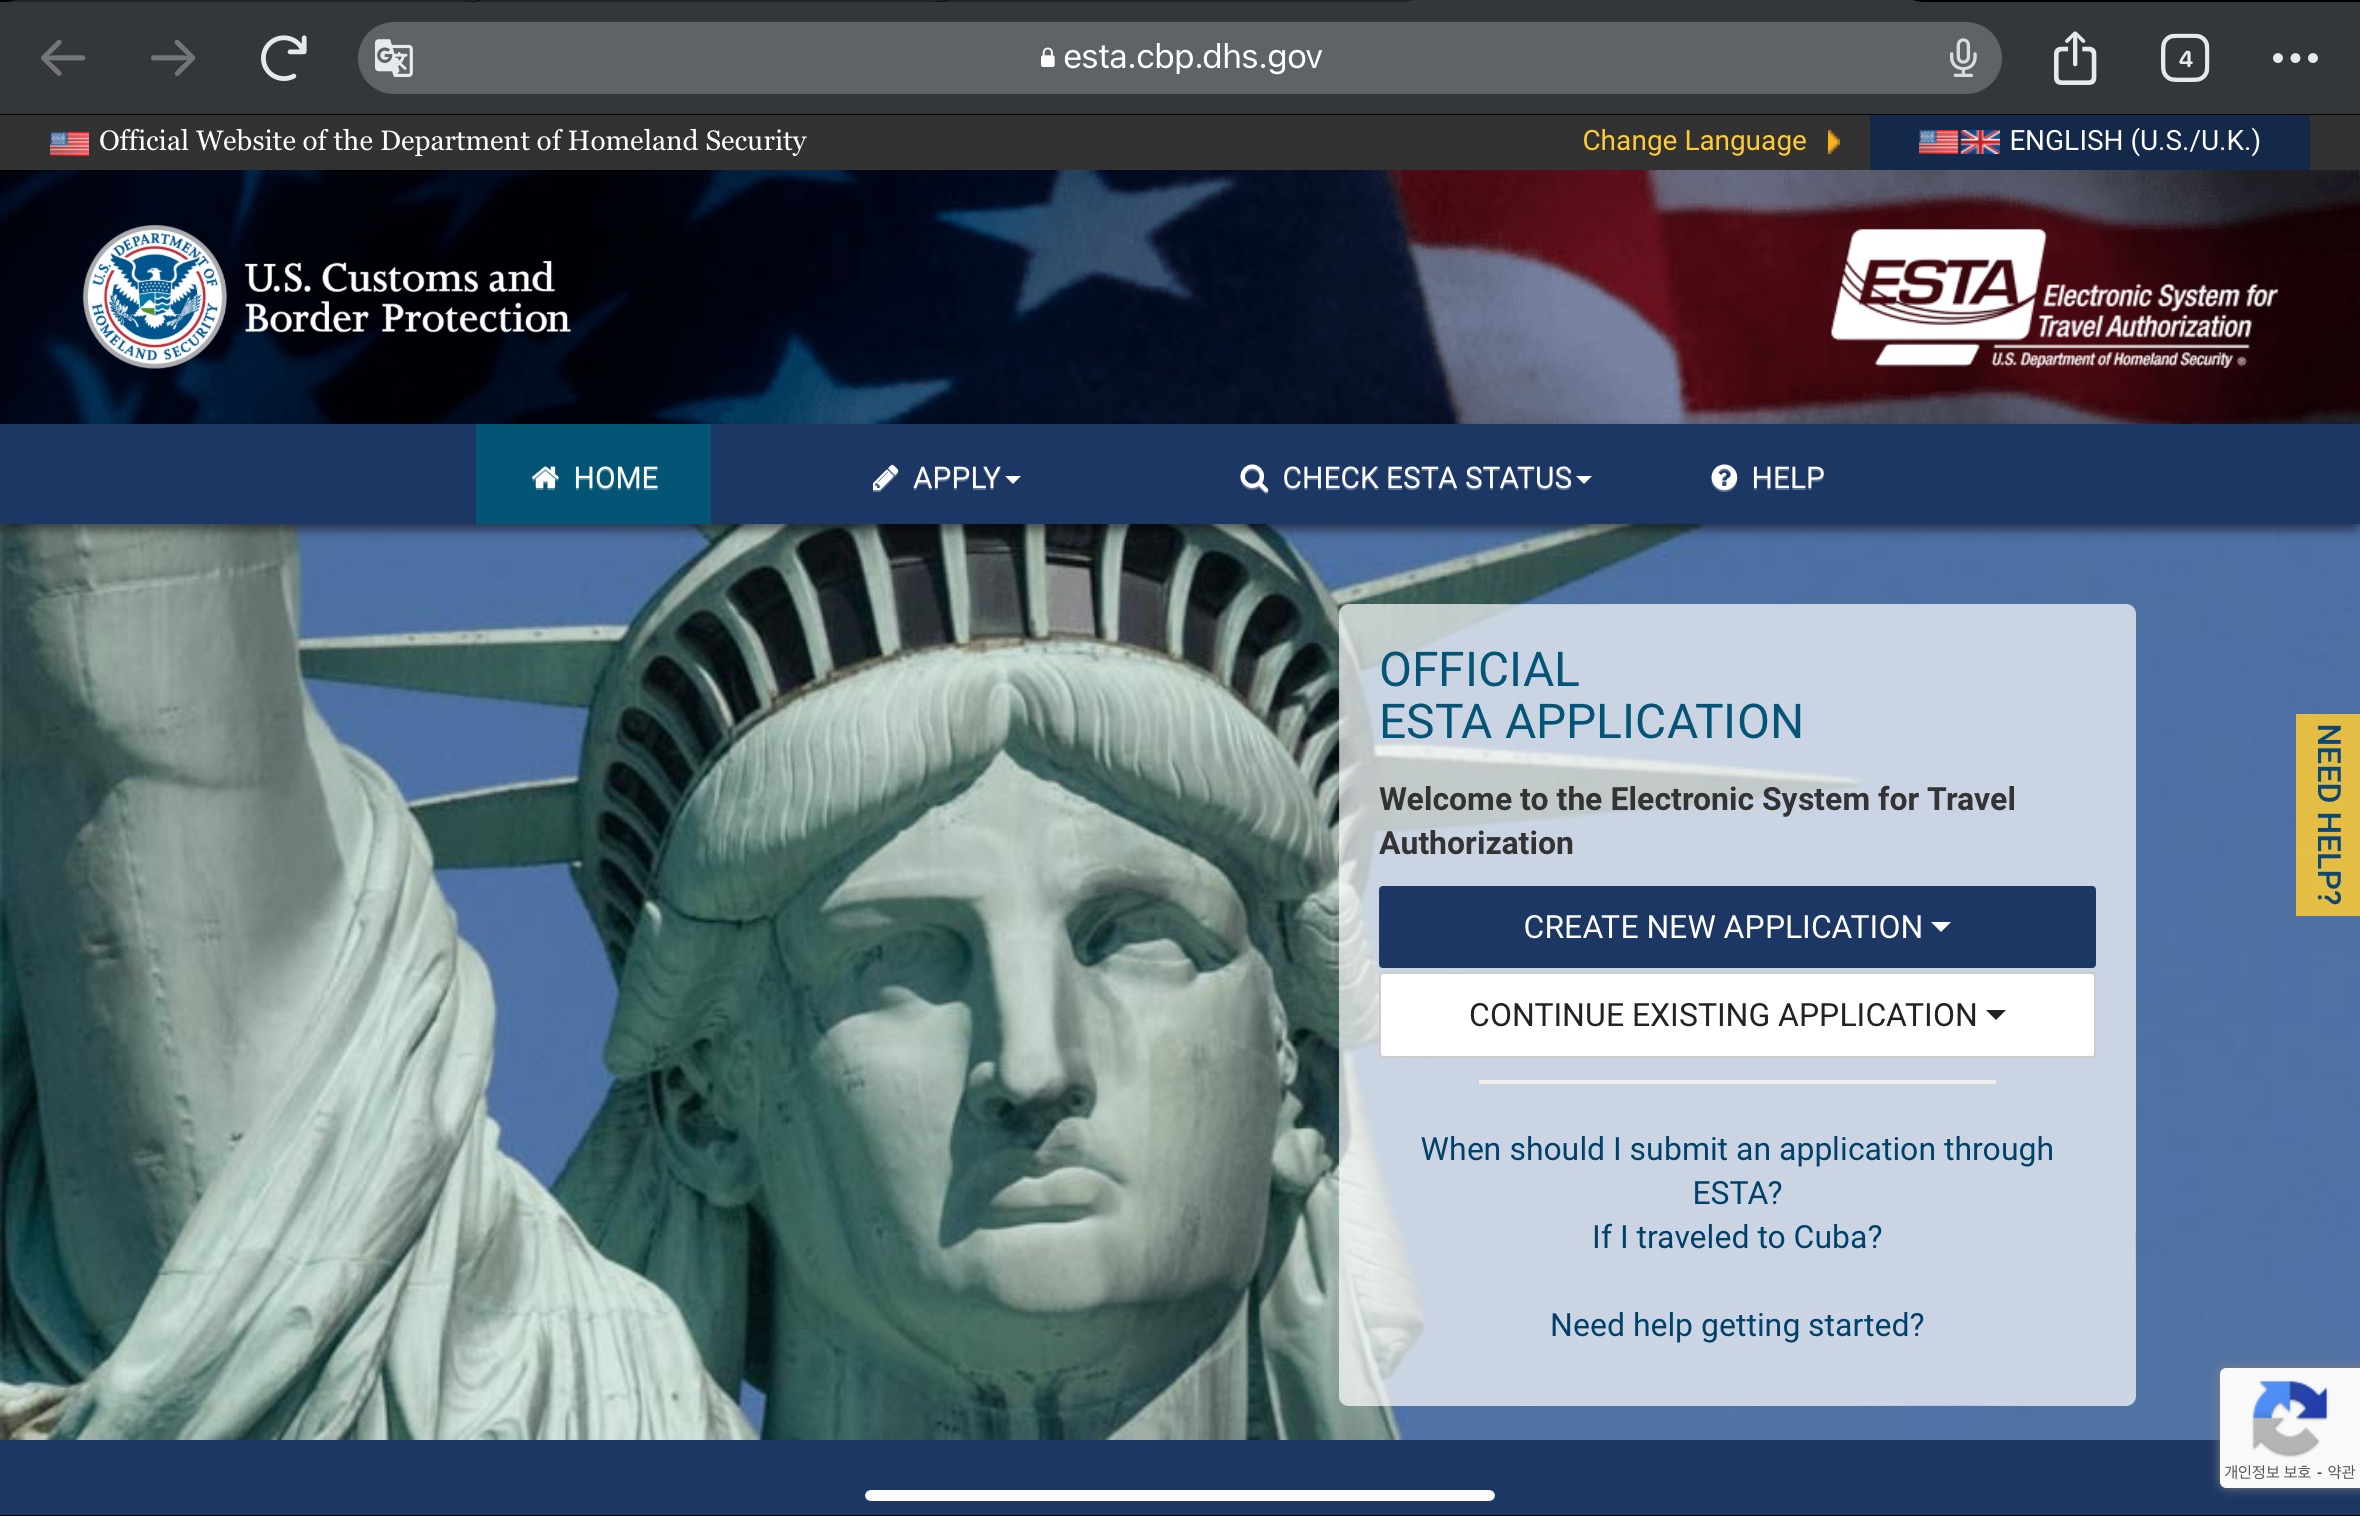The image size is (2360, 1516).
Task: Expand the Create New Application dropdown
Action: tap(1736, 927)
